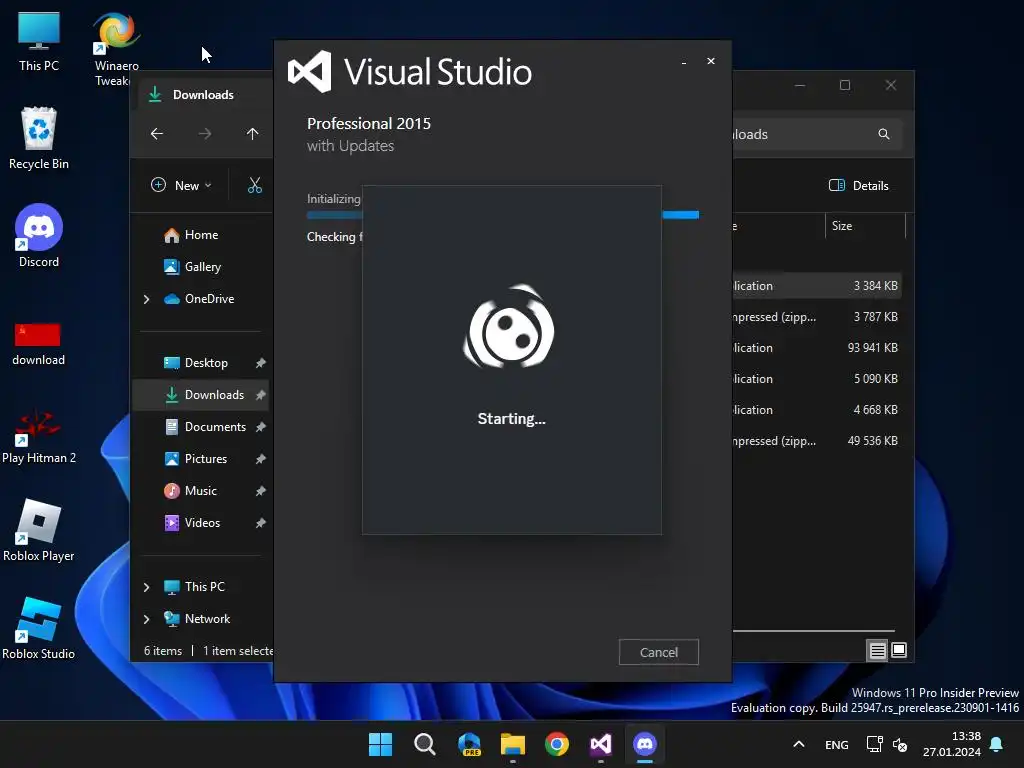Screen dimensions: 1024x768
Task: Open Microsoft Edge Preview from taskbar
Action: click(469, 744)
